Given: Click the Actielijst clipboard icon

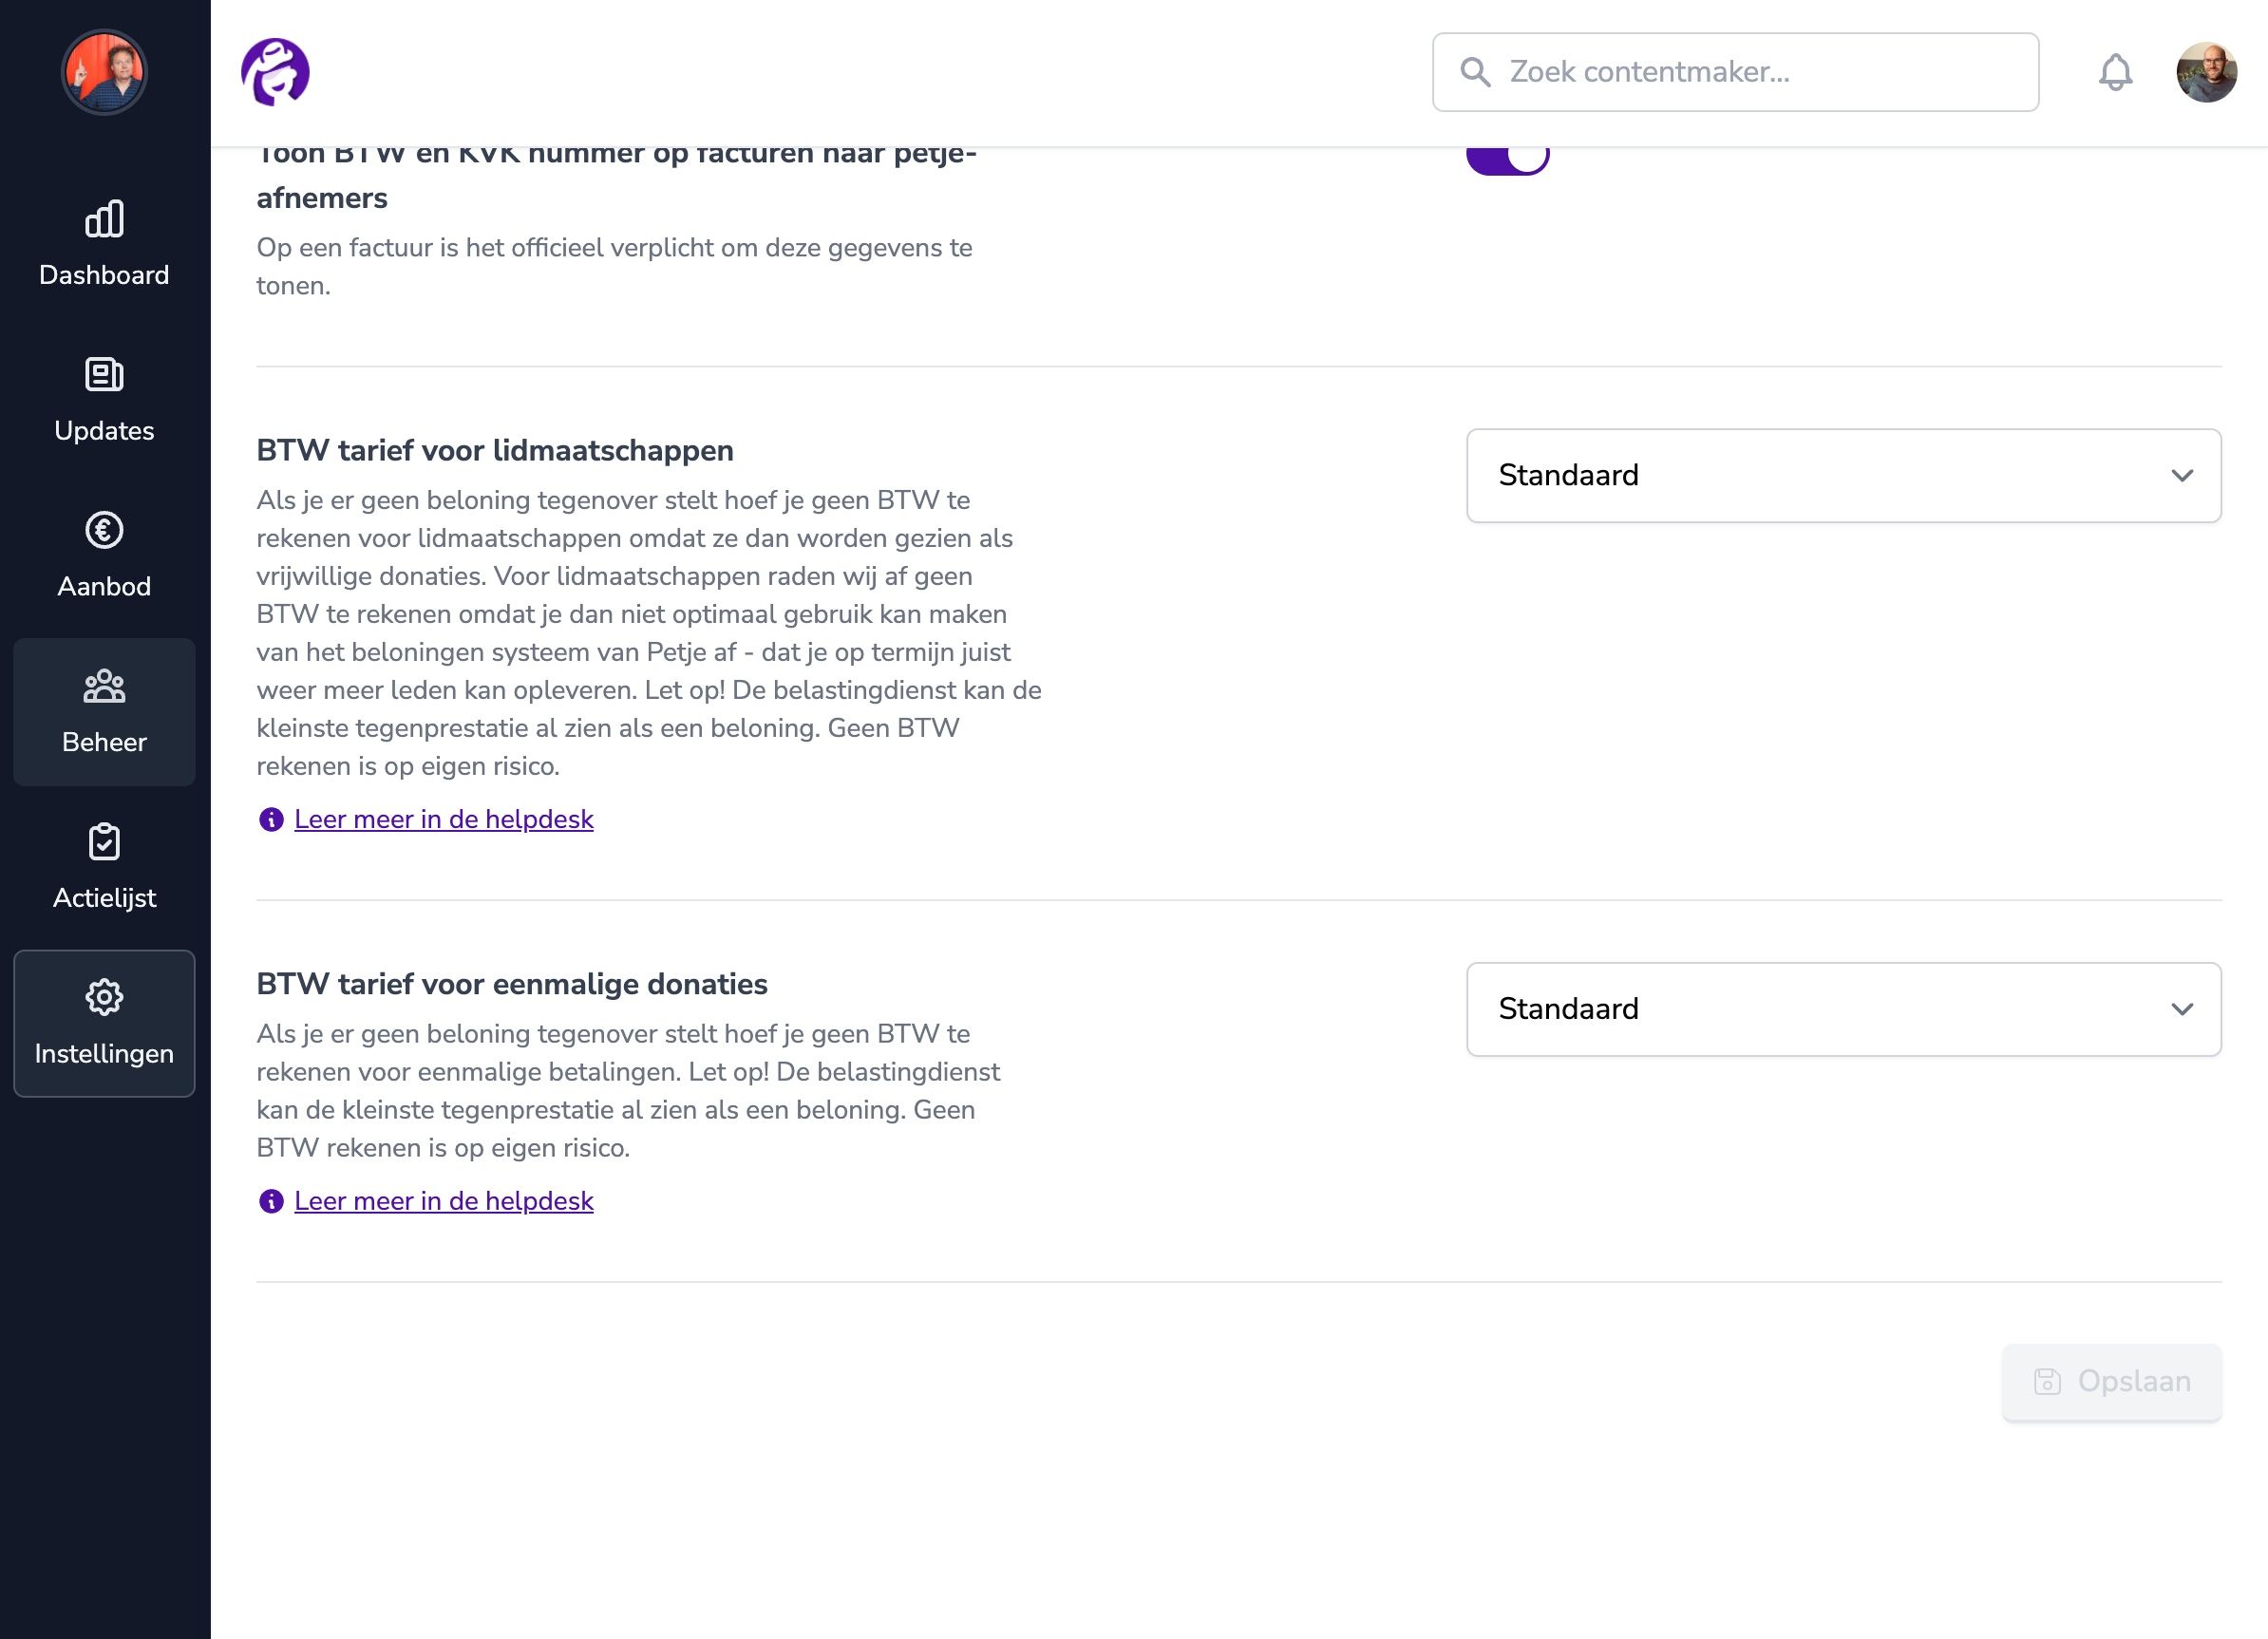Looking at the screenshot, I should pyautogui.click(x=104, y=842).
